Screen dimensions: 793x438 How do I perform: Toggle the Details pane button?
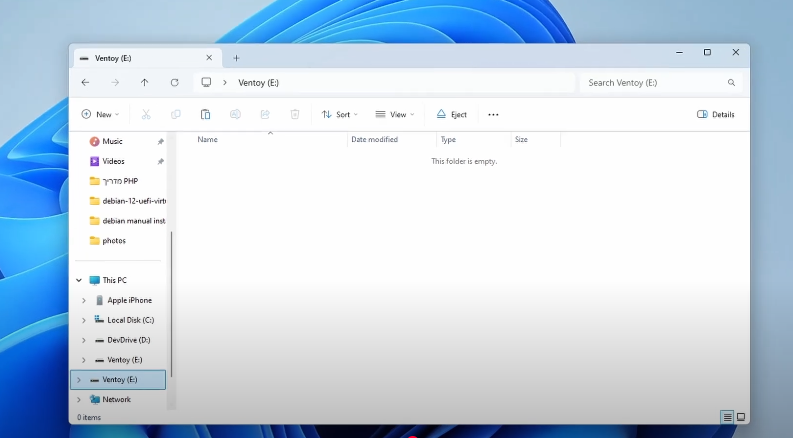click(716, 114)
